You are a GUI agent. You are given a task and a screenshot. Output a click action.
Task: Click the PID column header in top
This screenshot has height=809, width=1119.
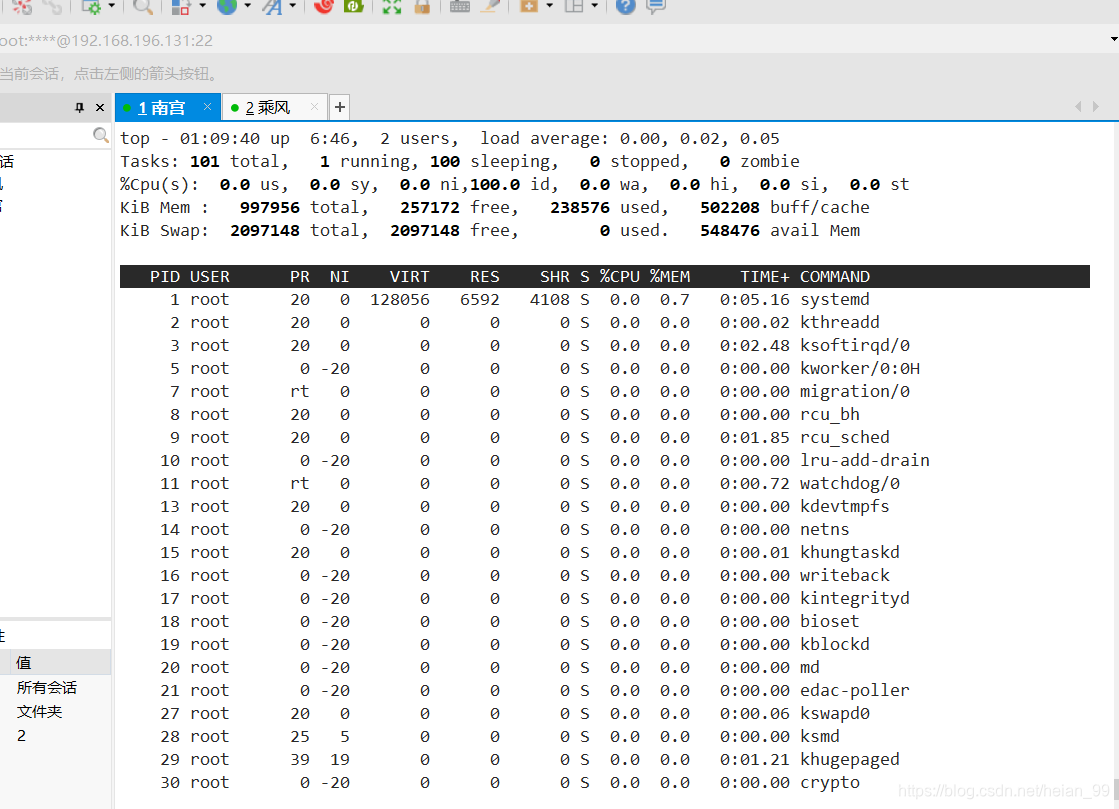(x=165, y=277)
